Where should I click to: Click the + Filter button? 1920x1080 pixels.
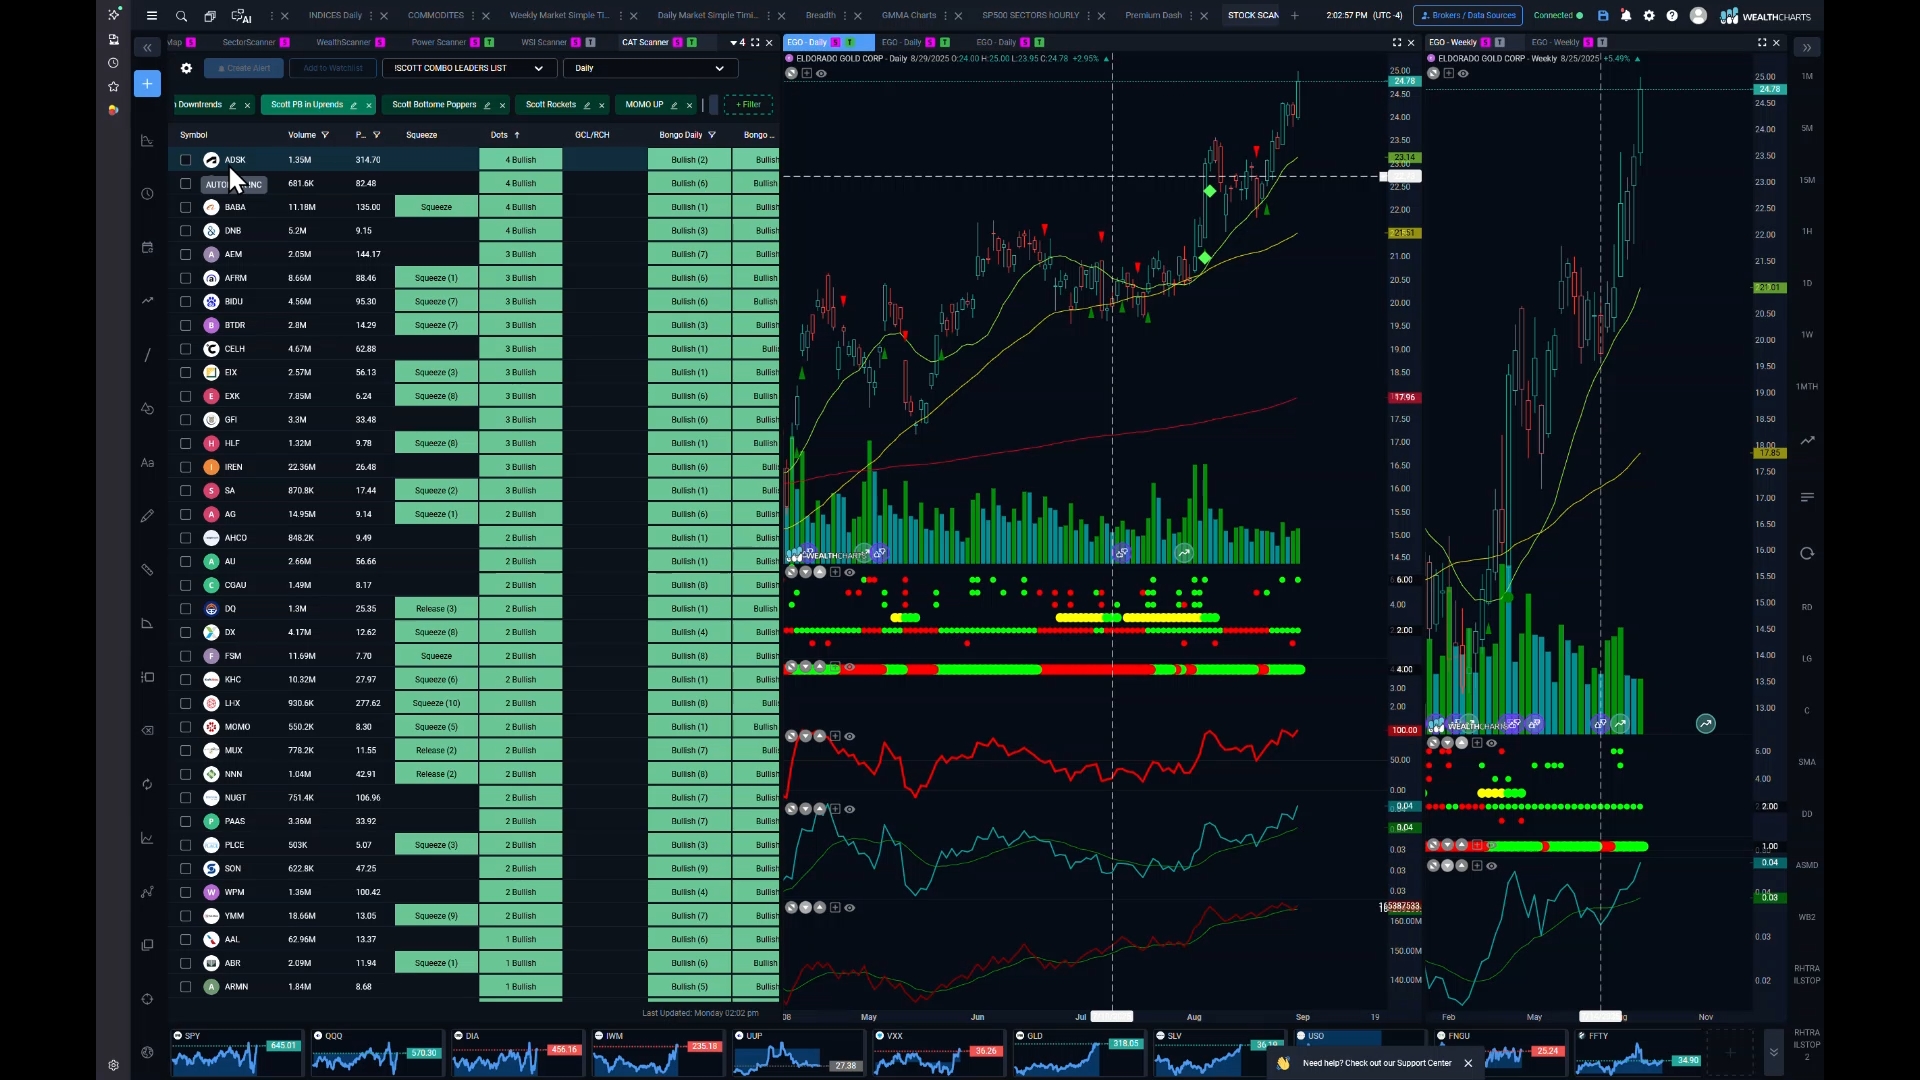tap(748, 104)
